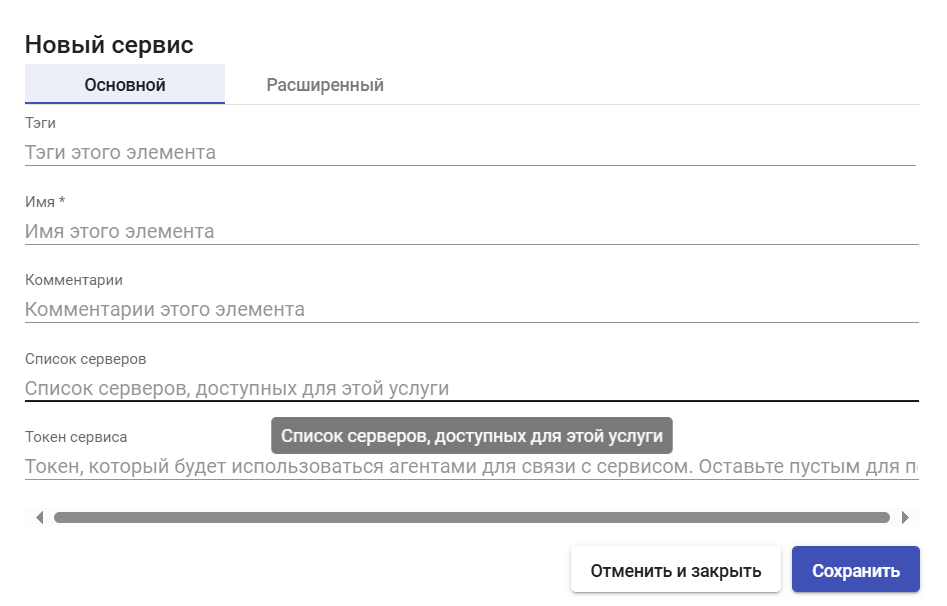
Task: Focus the Тэги этого элемента field
Action: coord(470,152)
